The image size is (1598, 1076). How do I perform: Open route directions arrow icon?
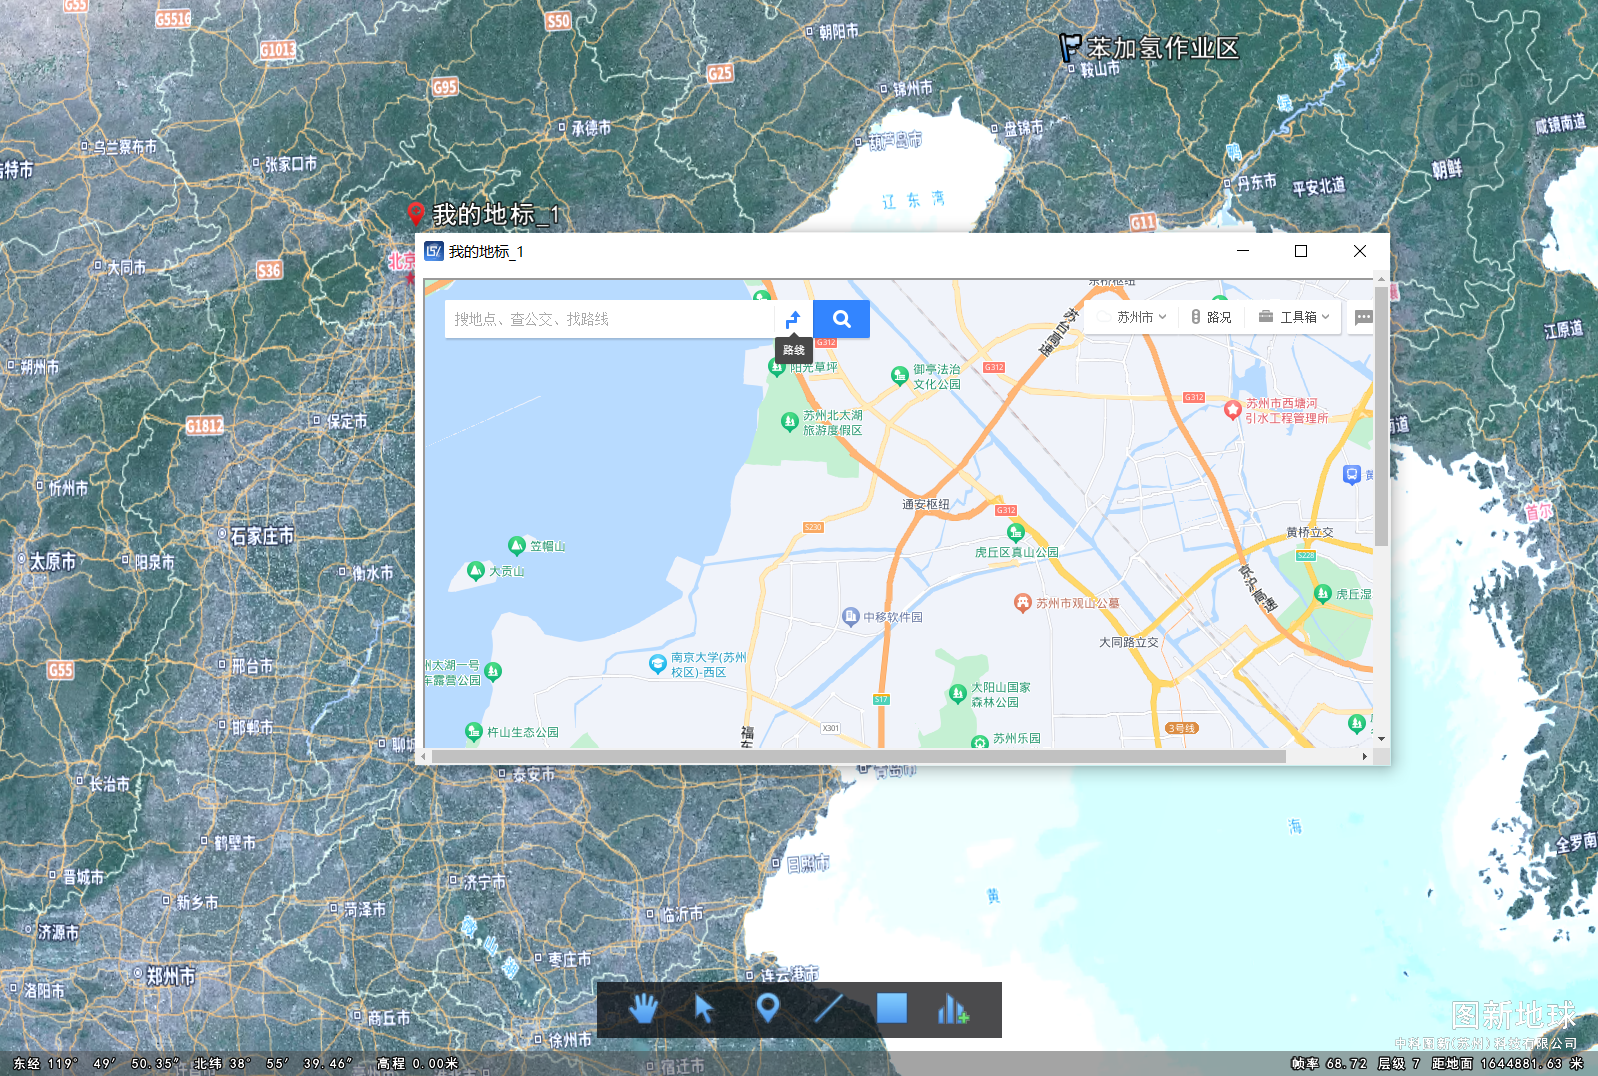click(793, 319)
